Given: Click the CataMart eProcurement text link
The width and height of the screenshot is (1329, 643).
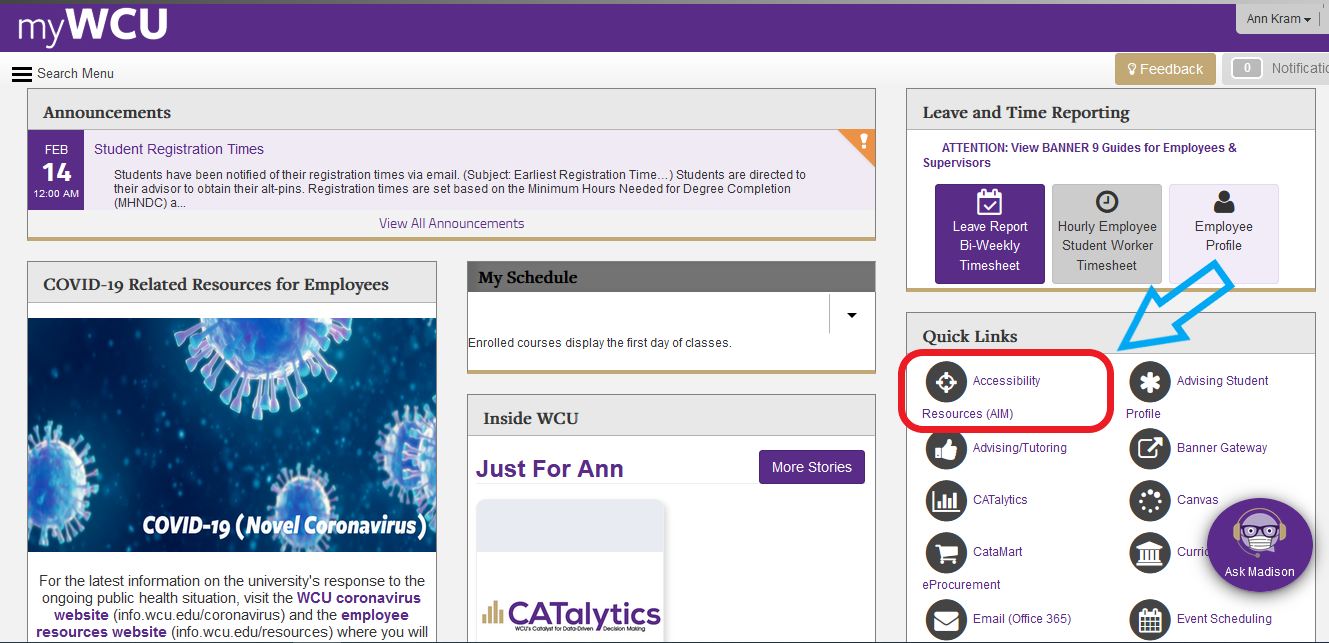Looking at the screenshot, I should (972, 568).
